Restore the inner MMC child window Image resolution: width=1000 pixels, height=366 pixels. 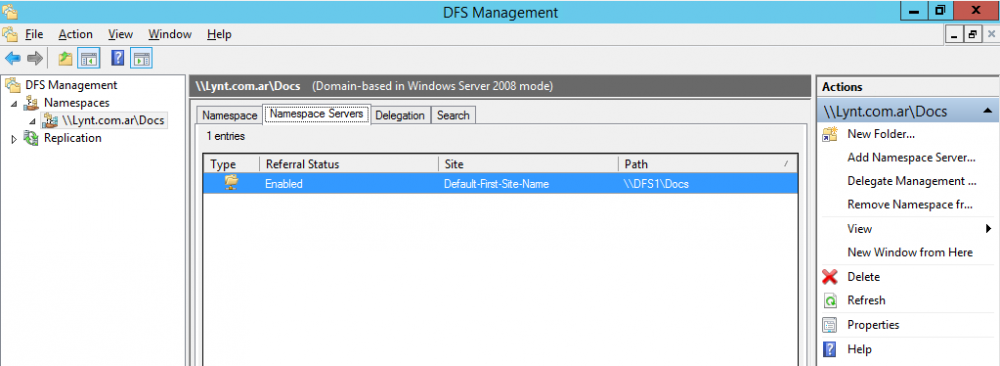tap(972, 35)
